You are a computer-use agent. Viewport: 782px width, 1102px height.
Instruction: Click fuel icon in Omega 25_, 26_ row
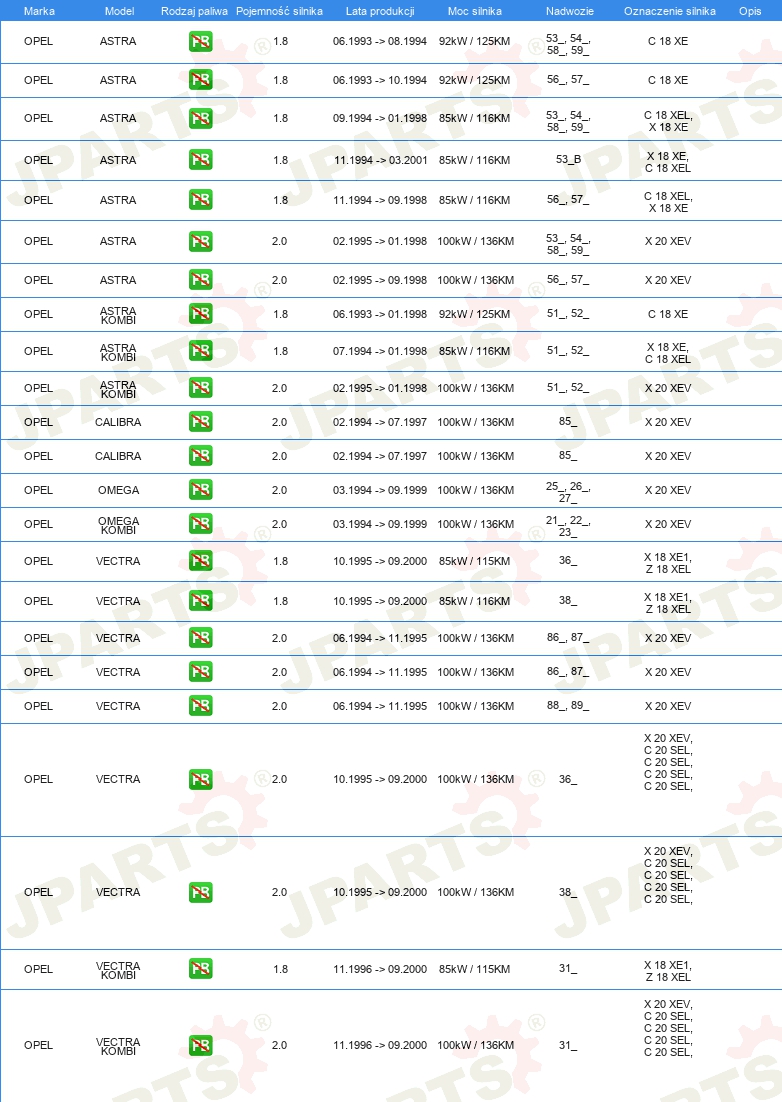200,490
